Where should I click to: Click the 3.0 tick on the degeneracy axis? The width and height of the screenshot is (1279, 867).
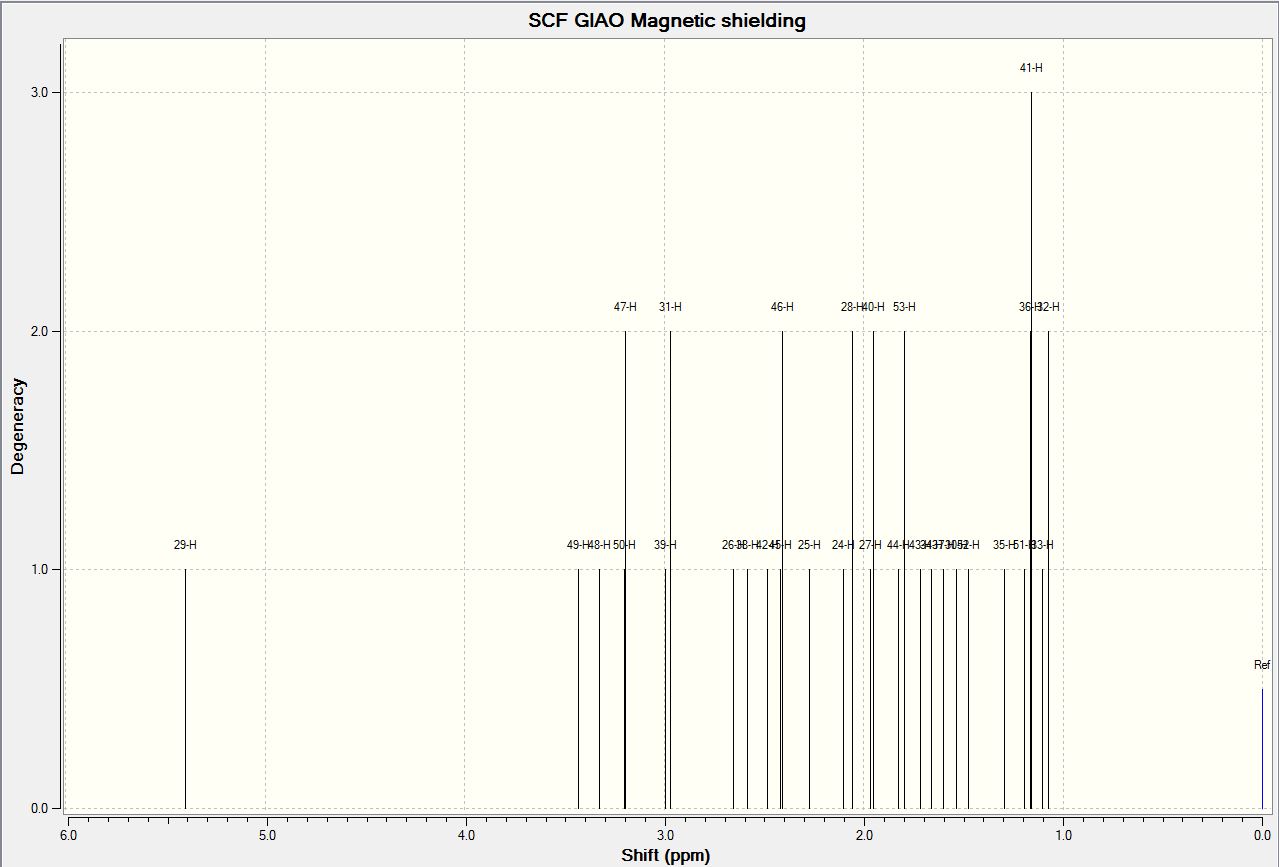38,92
